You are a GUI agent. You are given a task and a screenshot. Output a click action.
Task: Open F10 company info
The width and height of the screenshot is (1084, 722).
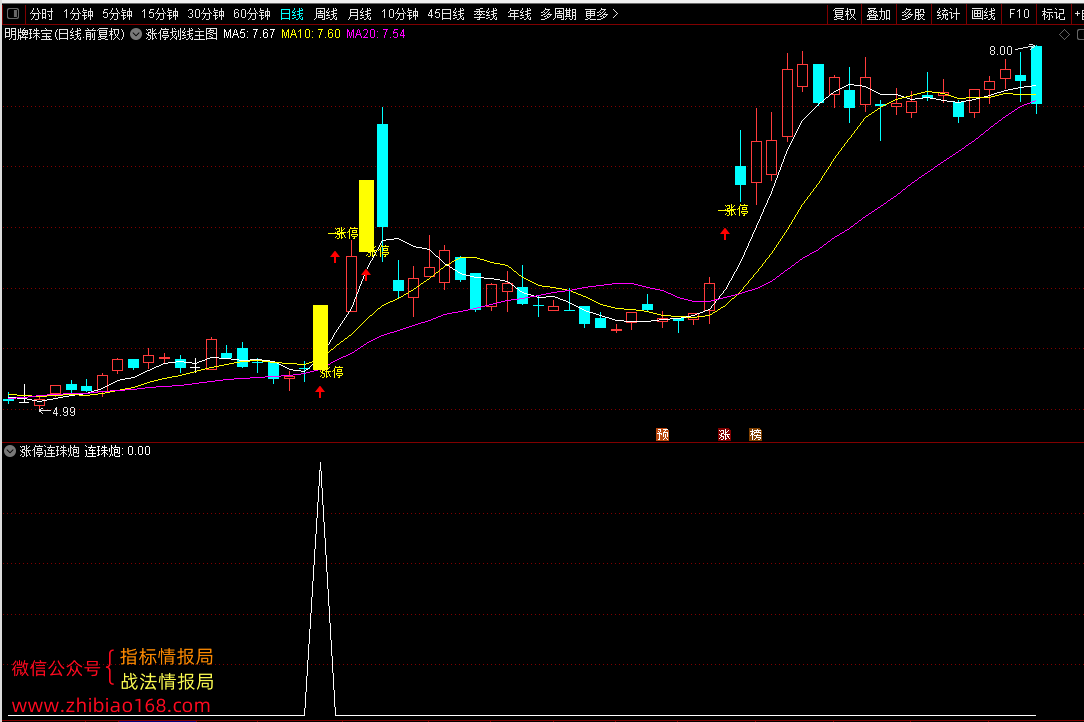[x=1019, y=14]
